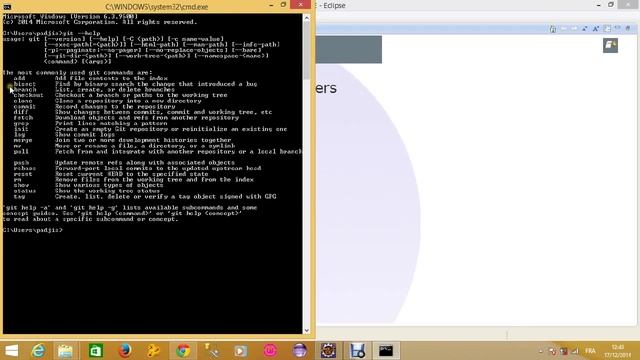Open Customize Page in Eclipse Welcome toolbar

tap(607, 29)
